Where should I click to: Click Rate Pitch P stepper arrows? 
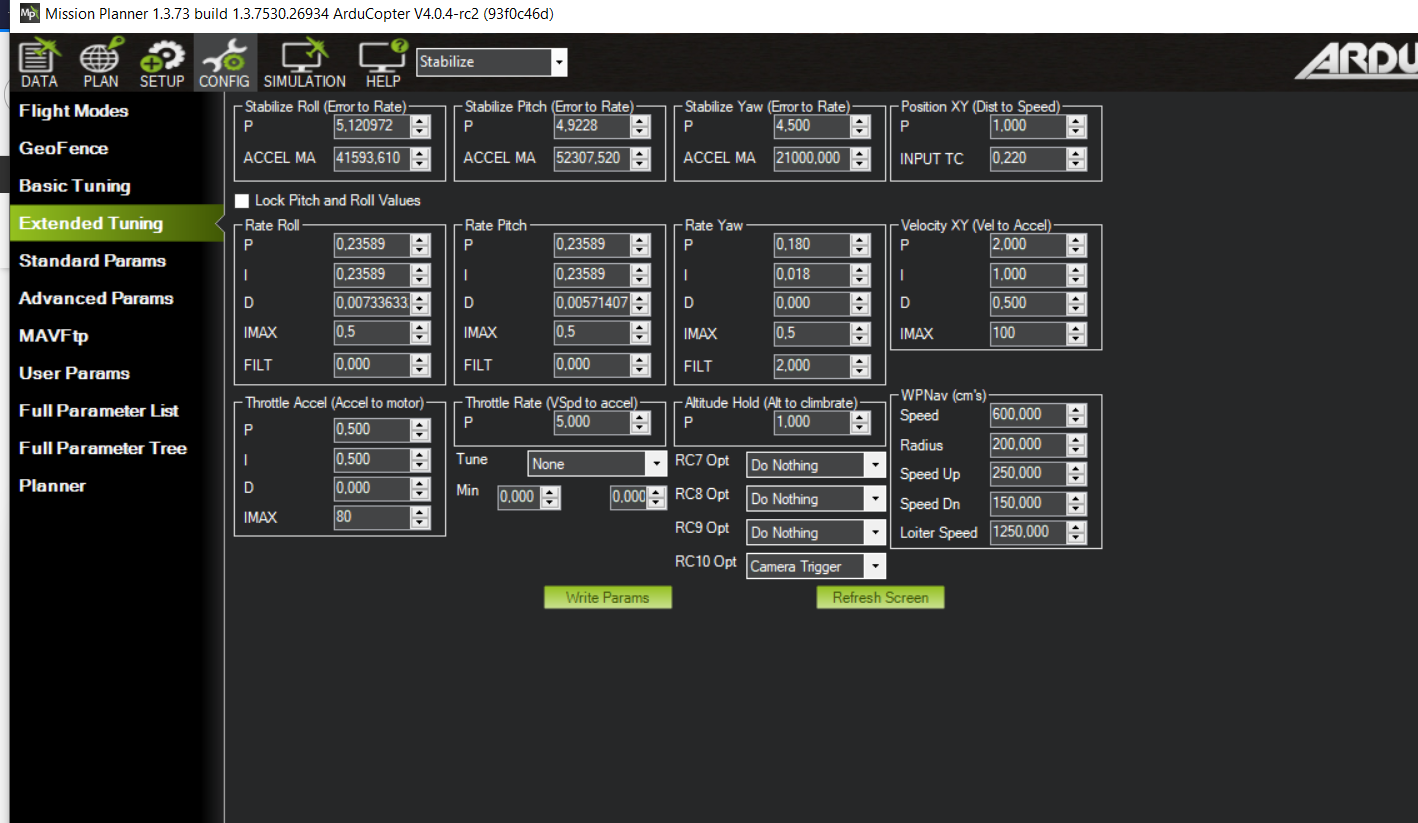coord(640,245)
